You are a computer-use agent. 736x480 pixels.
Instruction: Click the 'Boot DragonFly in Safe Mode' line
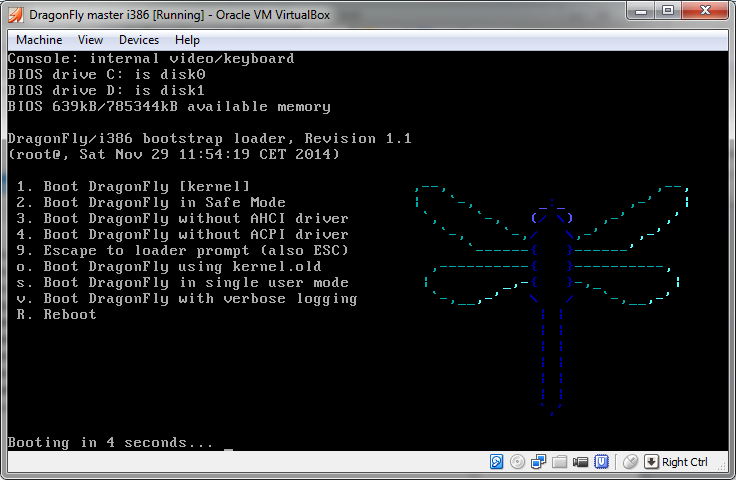pyautogui.click(x=150, y=202)
